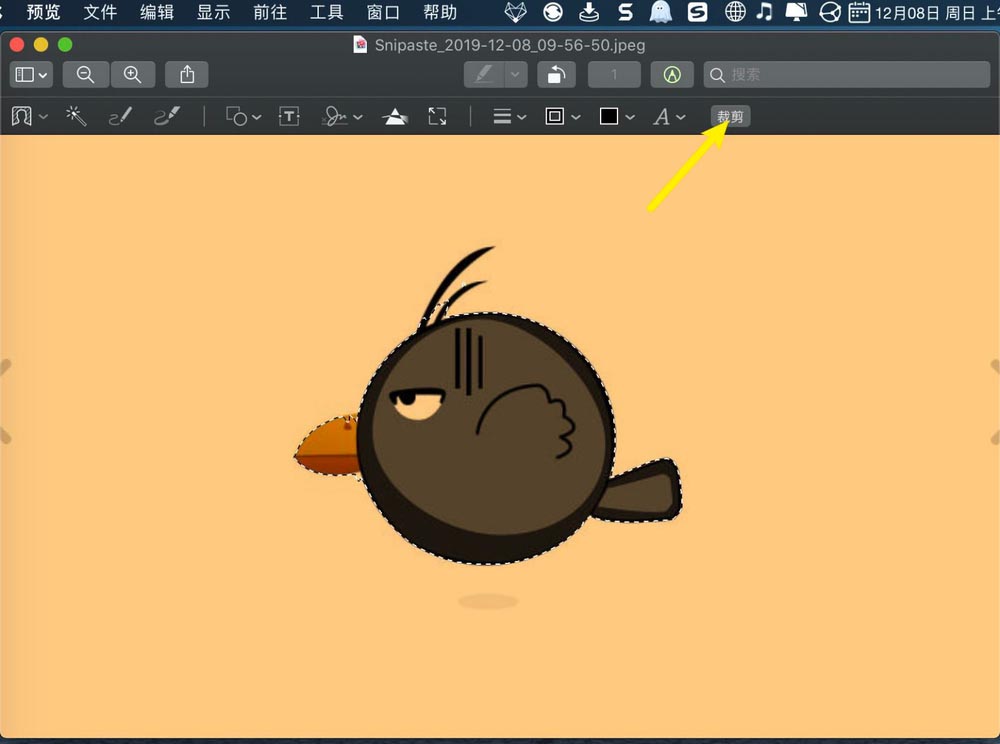Open the Adjust Size tool
The image size is (1000, 744).
coord(437,116)
